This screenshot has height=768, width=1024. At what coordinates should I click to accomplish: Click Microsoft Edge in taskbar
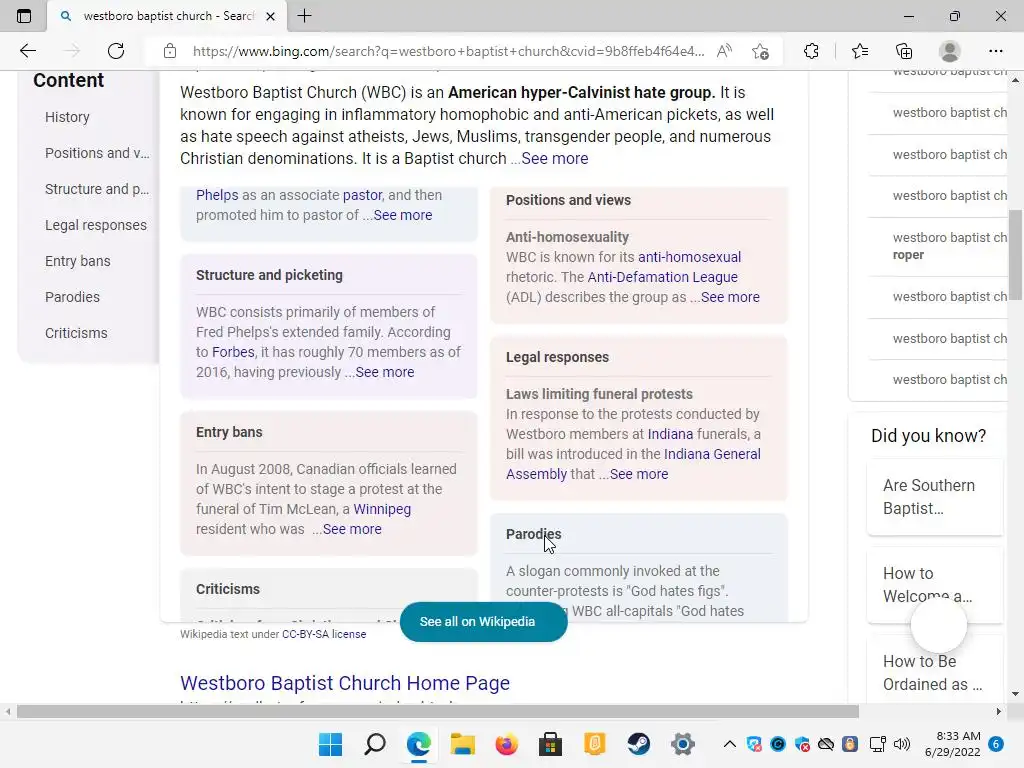(x=419, y=744)
